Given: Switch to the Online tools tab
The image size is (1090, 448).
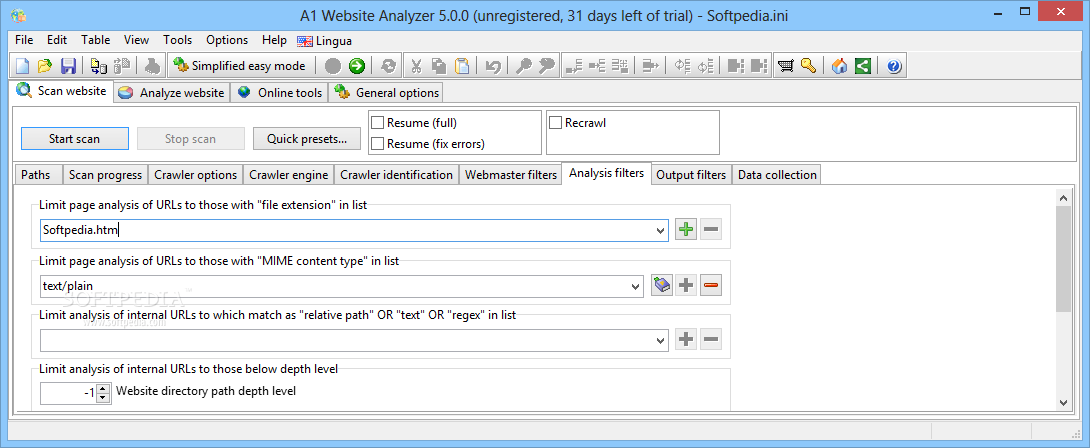Looking at the screenshot, I should coord(281,93).
